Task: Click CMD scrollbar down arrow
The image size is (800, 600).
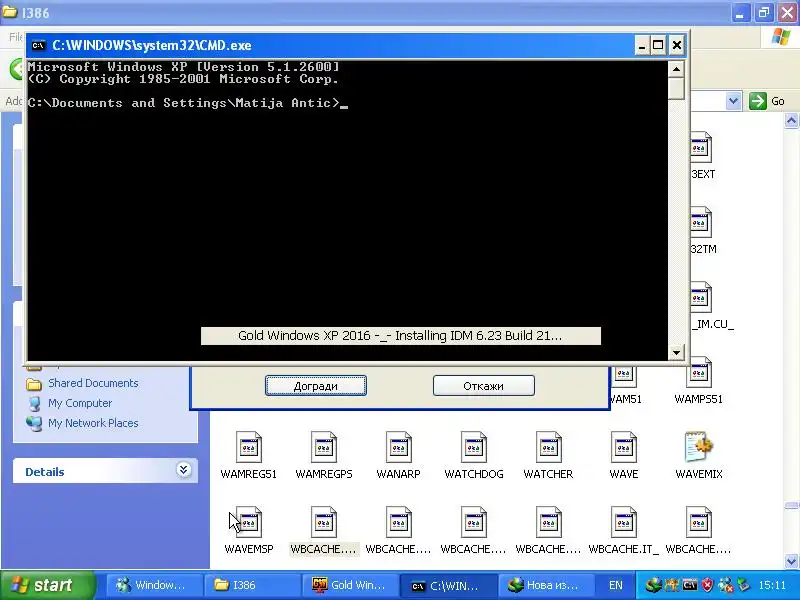Action: [676, 352]
